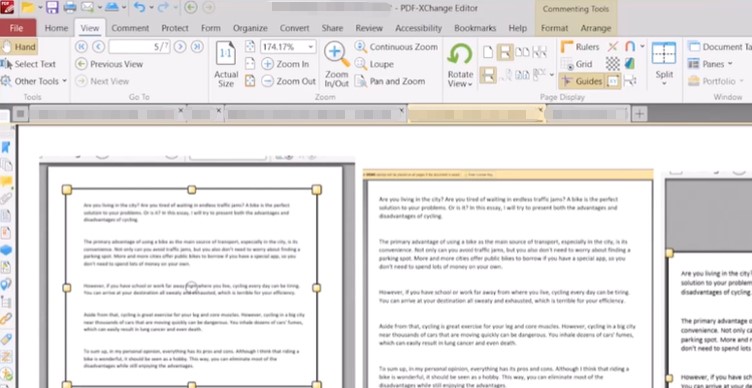The image size is (752, 388).
Task: Toggle the snapping magnet icon
Action: [x=630, y=47]
